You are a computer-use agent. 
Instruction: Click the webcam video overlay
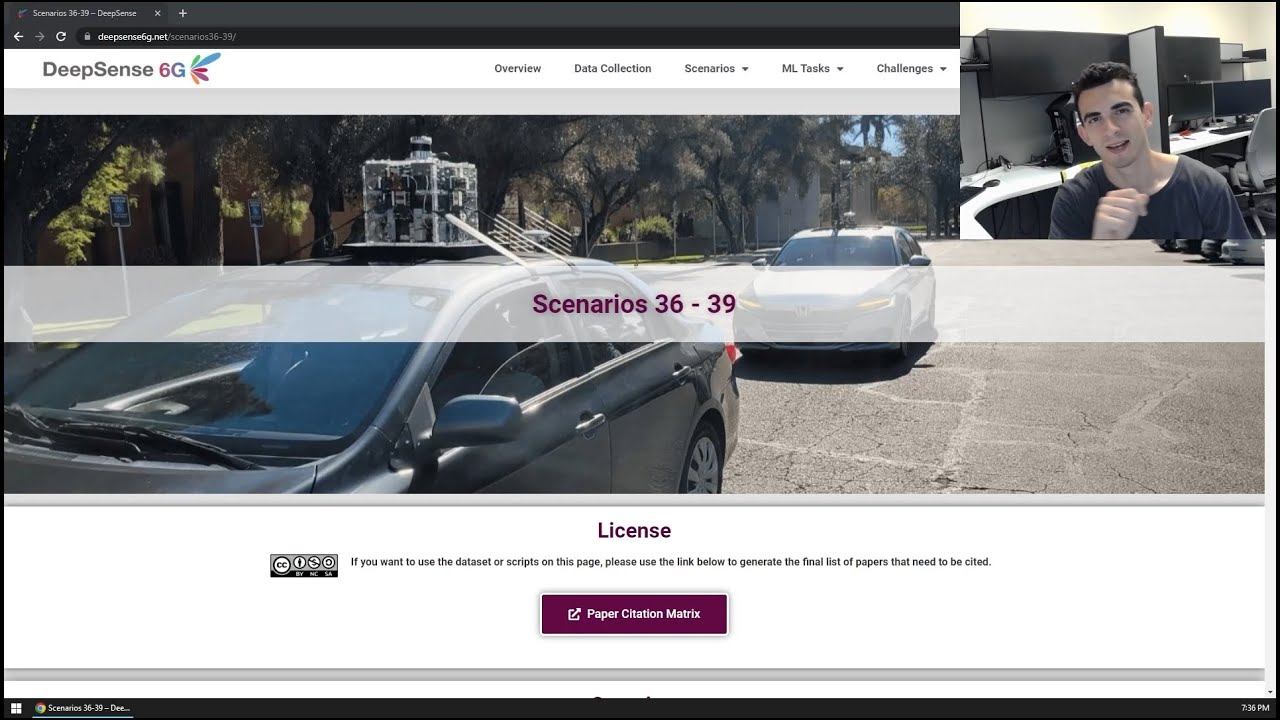pyautogui.click(x=1120, y=120)
